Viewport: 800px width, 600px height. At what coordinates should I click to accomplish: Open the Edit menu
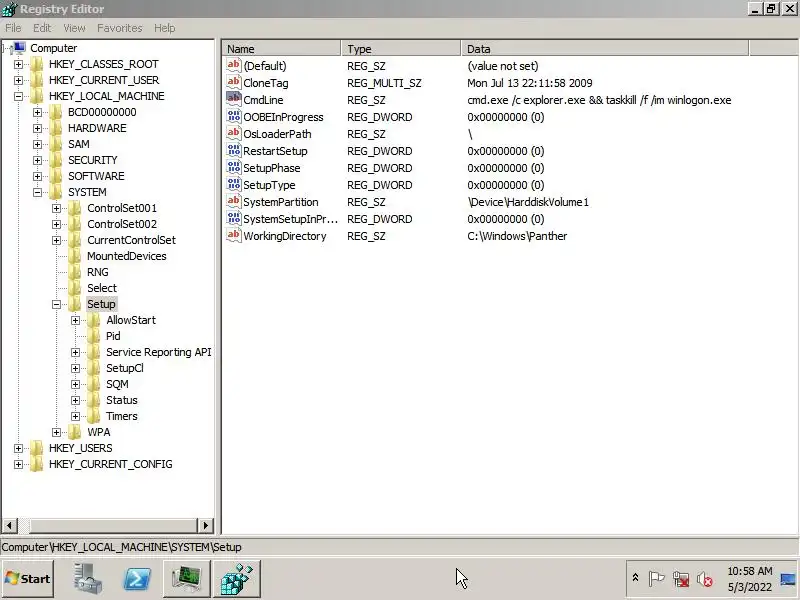[42, 28]
